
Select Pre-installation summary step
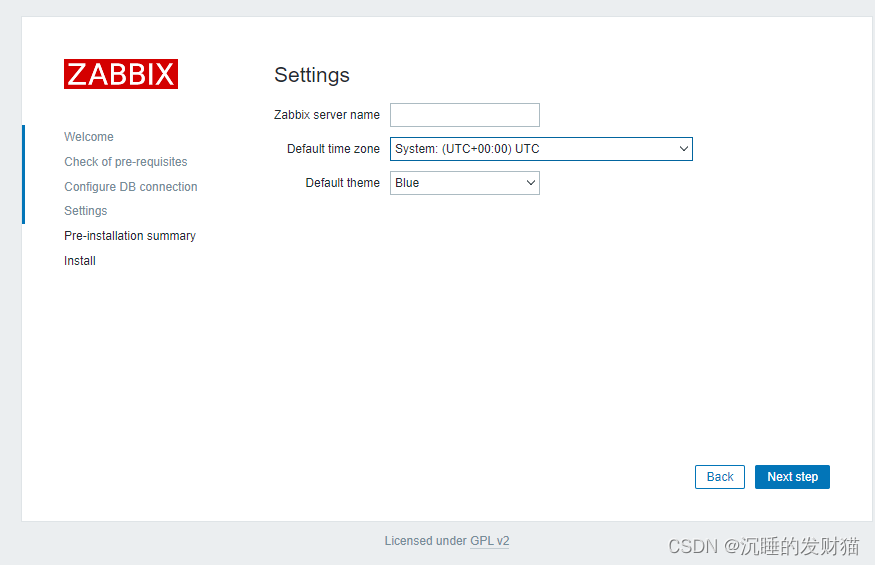[x=130, y=236]
